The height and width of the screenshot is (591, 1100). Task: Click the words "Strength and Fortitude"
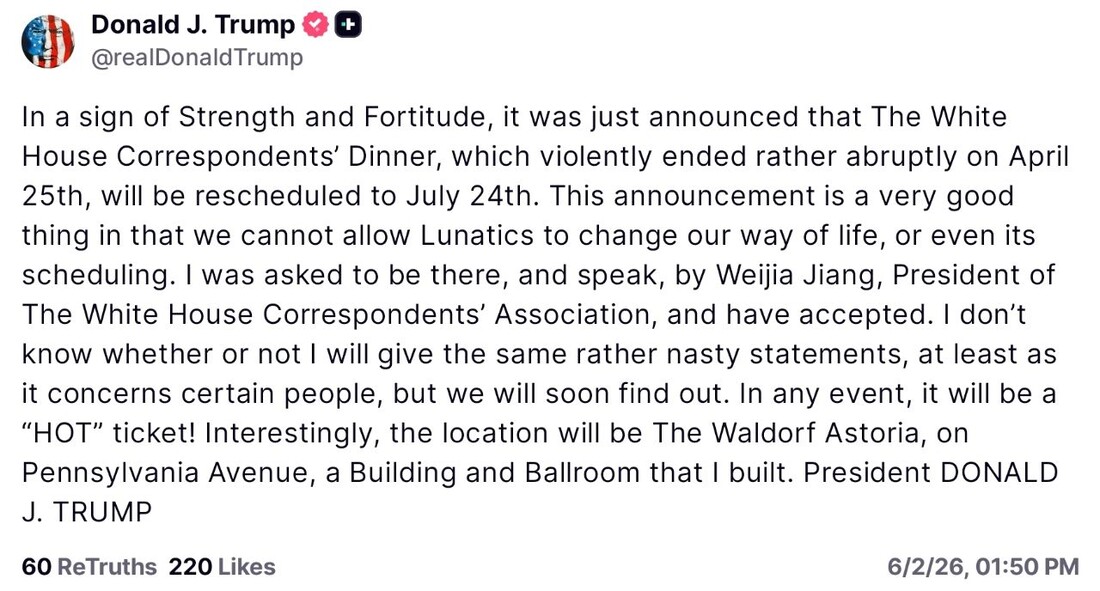click(331, 117)
